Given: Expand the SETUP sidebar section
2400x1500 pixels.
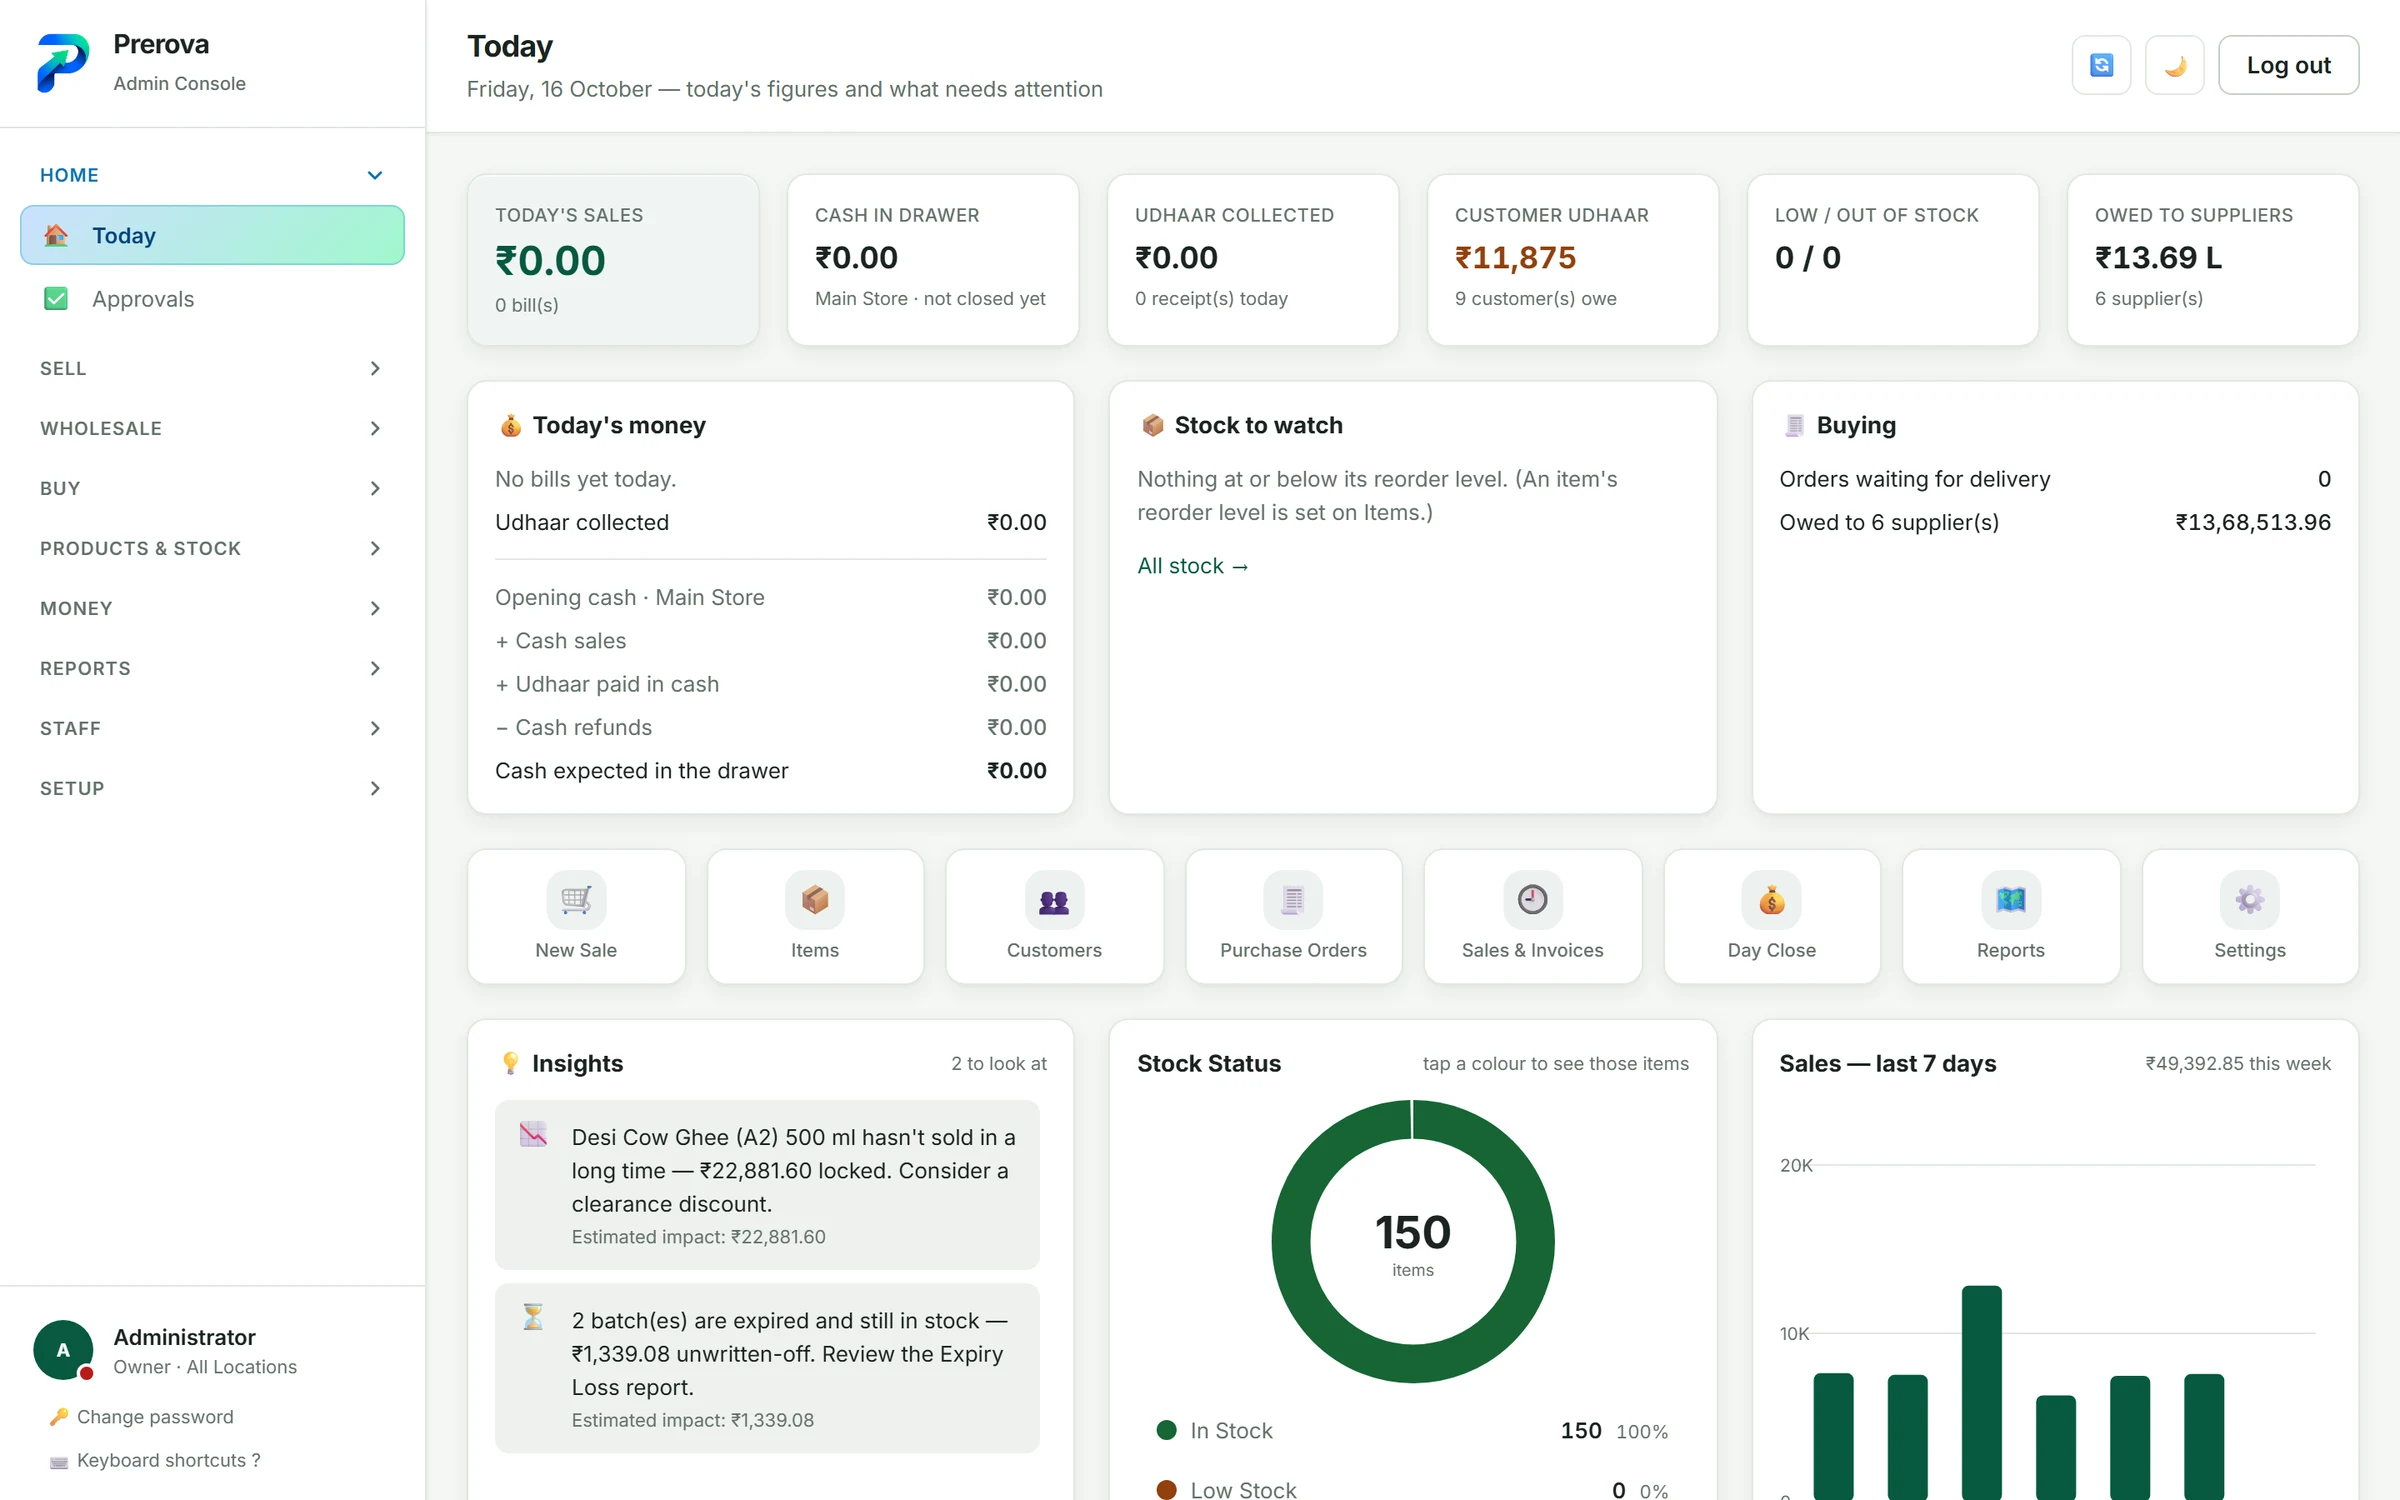Looking at the screenshot, I should click(x=212, y=788).
